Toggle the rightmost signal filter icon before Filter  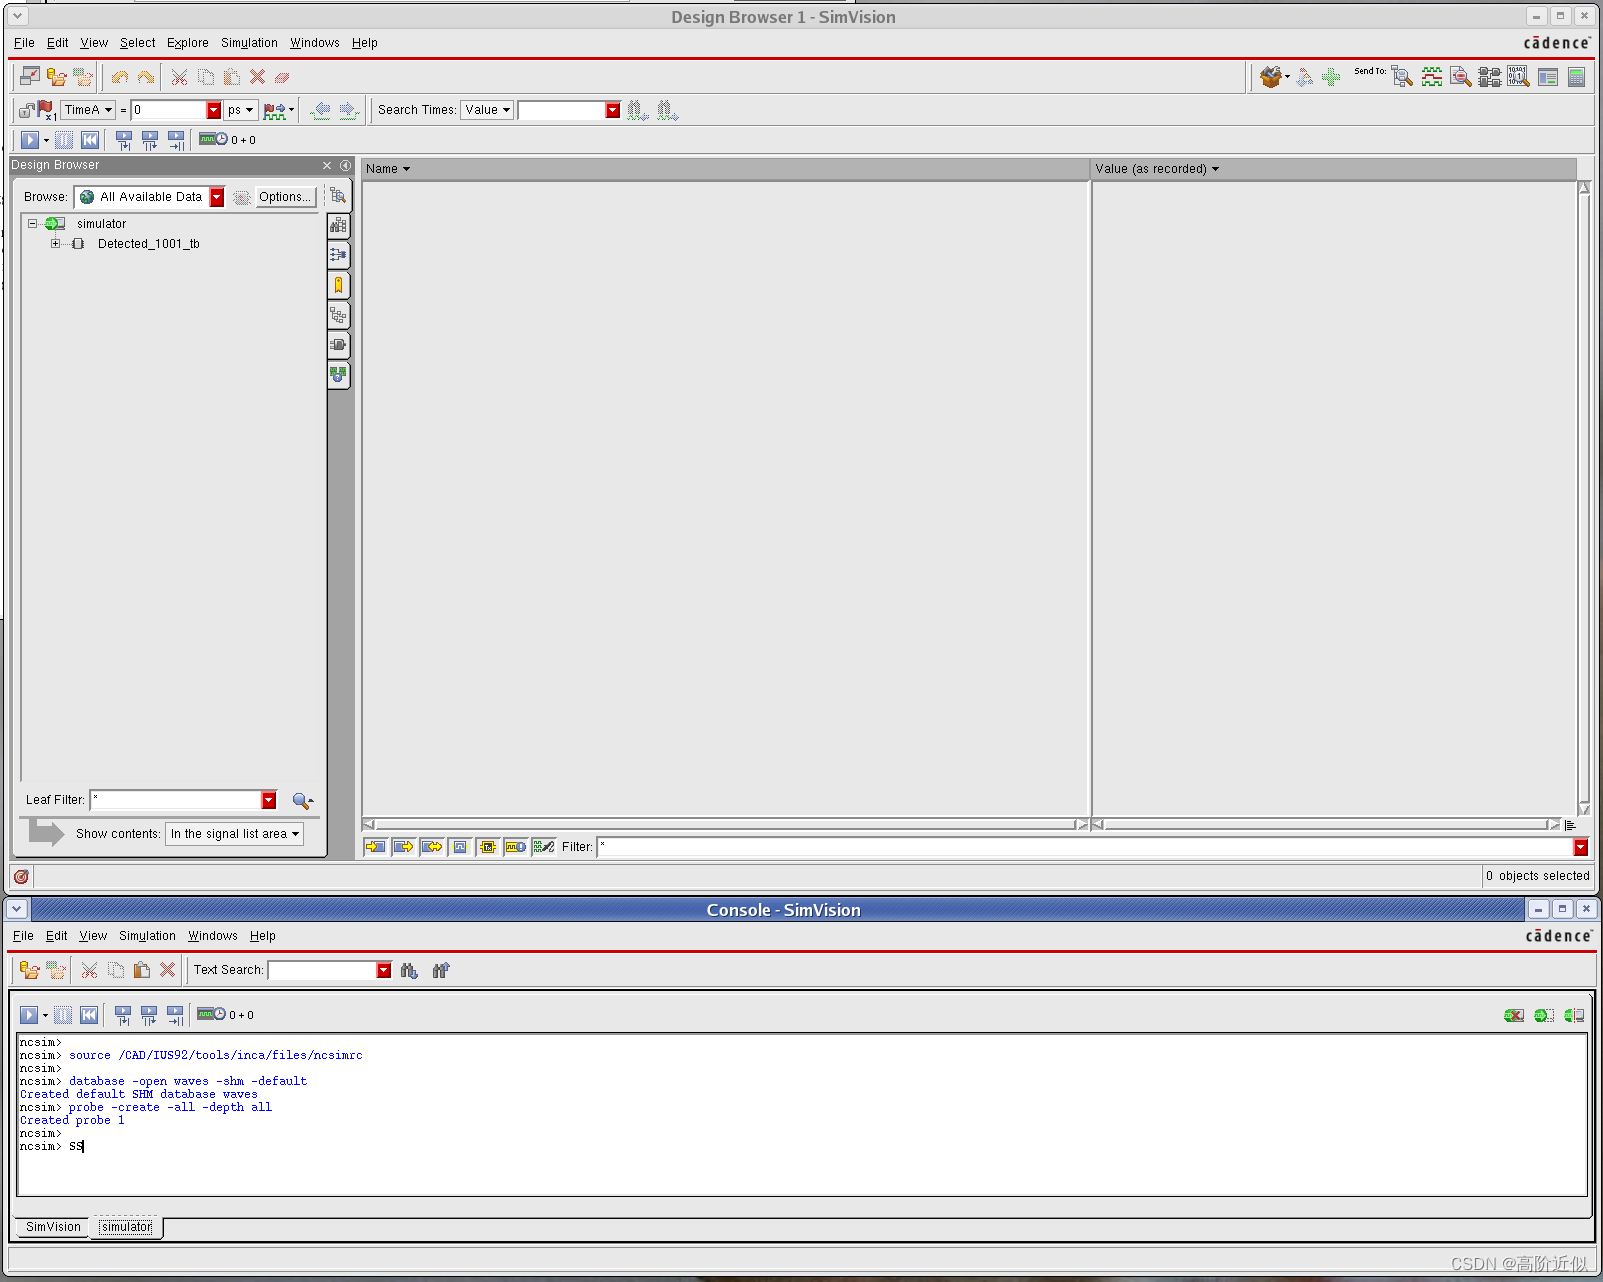click(x=544, y=847)
